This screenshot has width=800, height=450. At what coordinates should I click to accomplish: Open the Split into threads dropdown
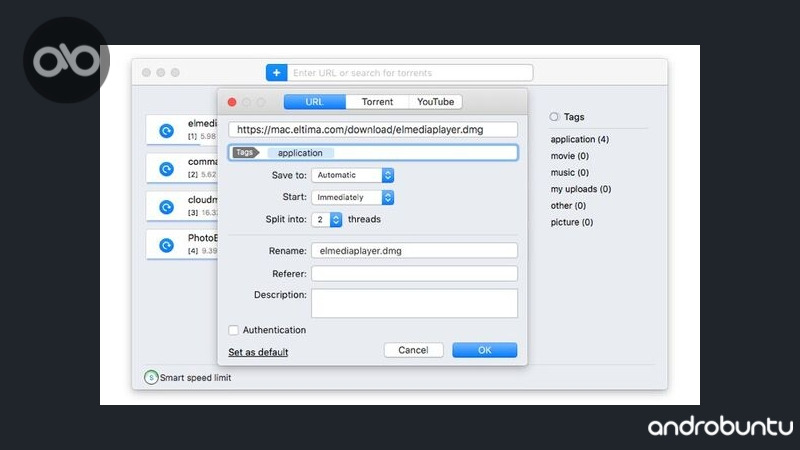click(327, 219)
